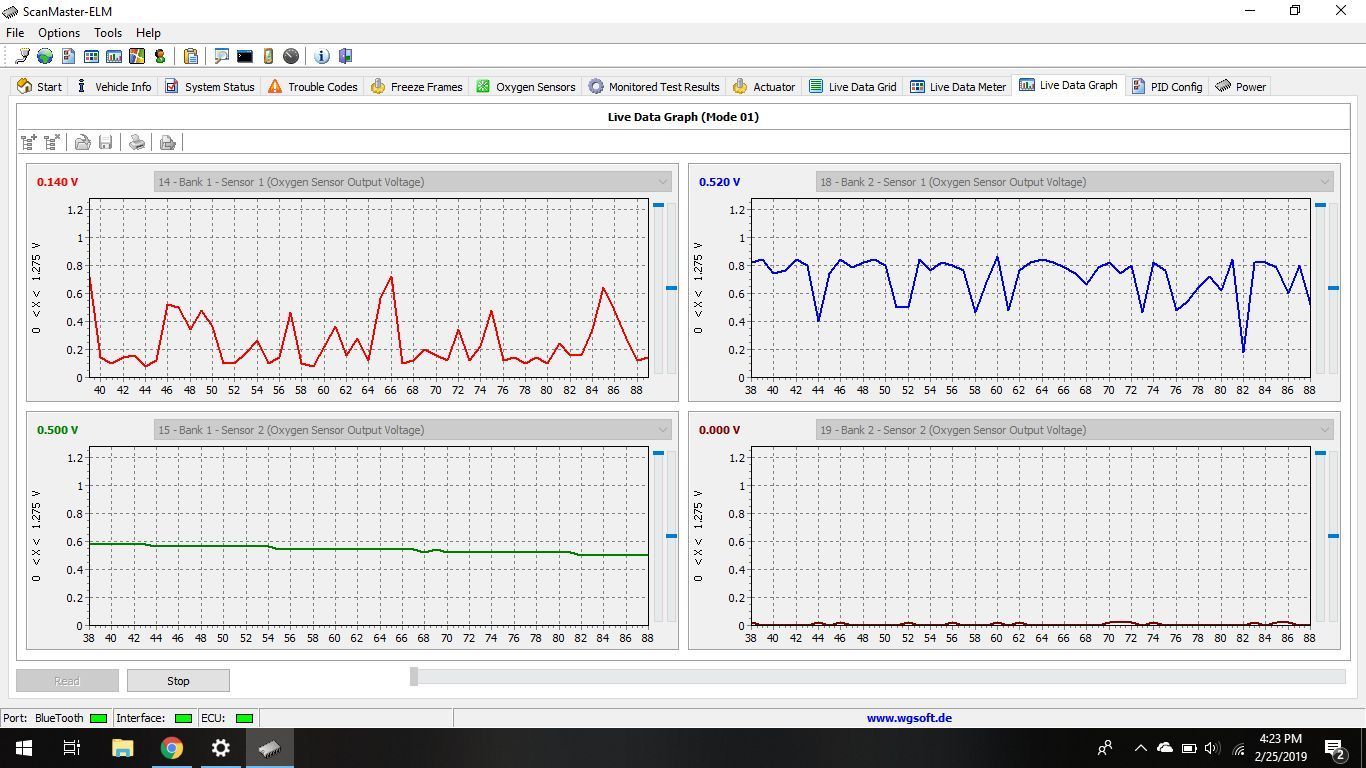The width and height of the screenshot is (1366, 768).
Task: Click the exit door icon in toolbar
Action: [345, 56]
